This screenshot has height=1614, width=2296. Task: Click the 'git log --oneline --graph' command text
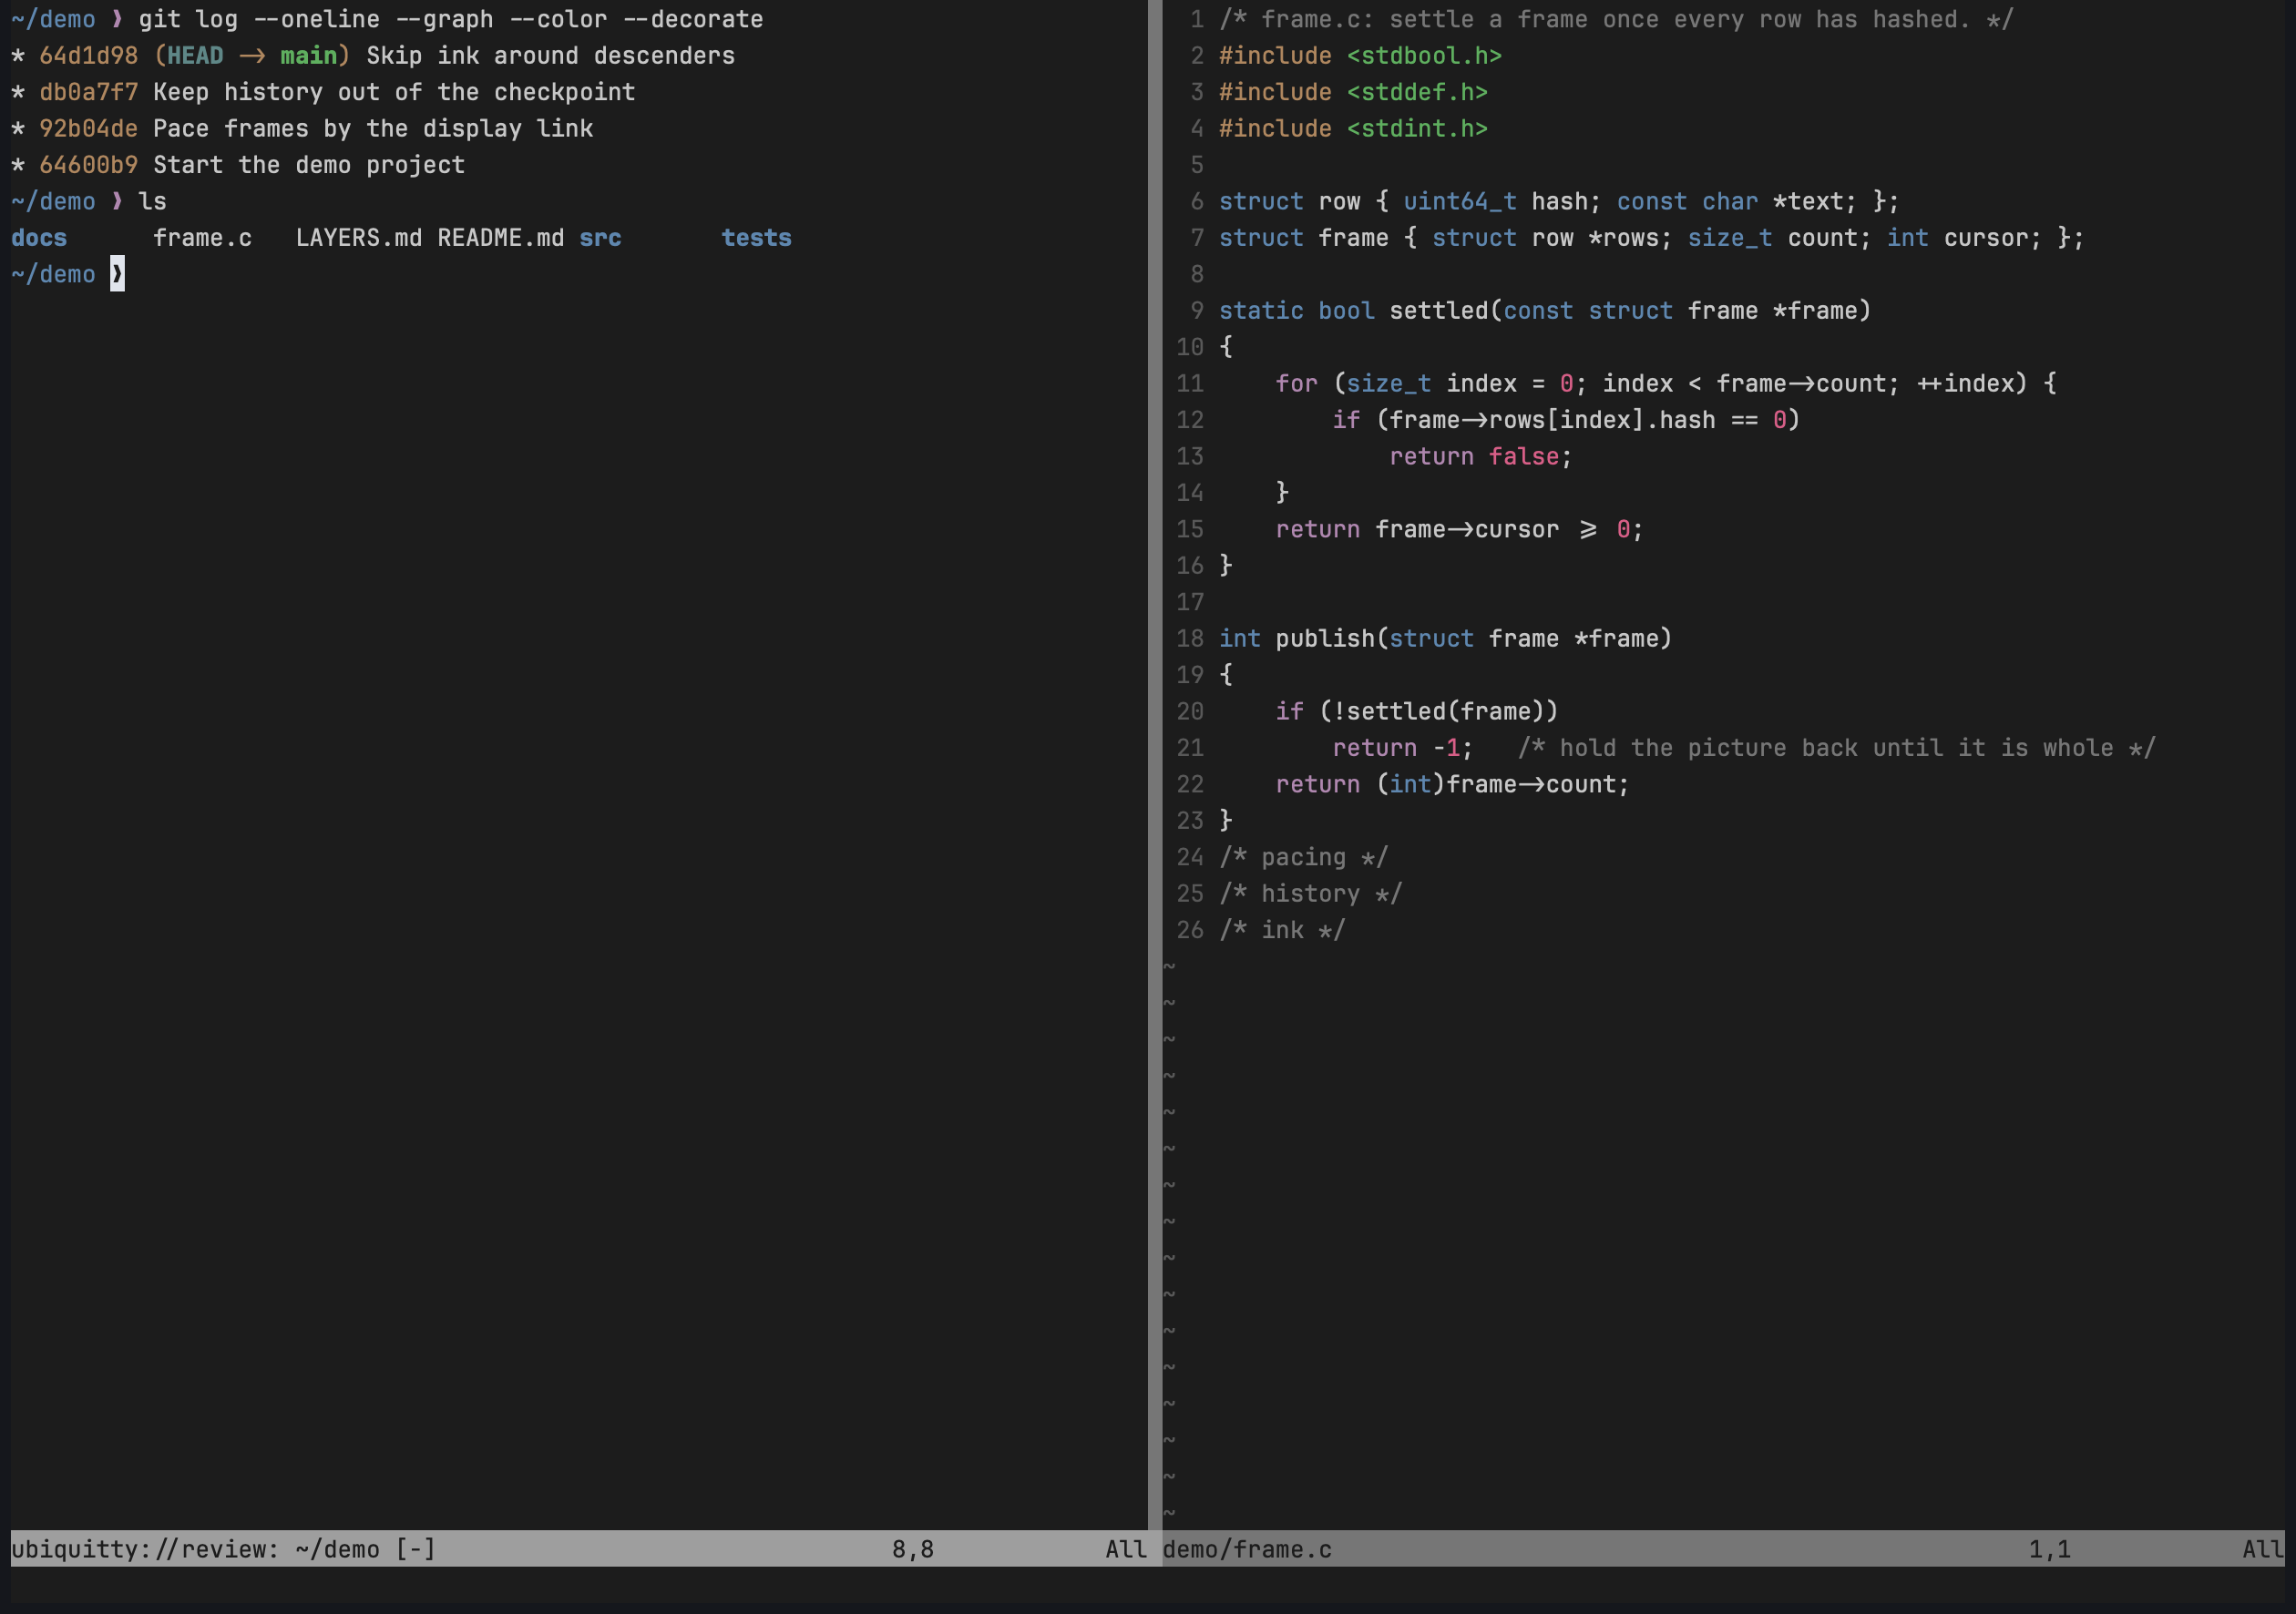316,19
